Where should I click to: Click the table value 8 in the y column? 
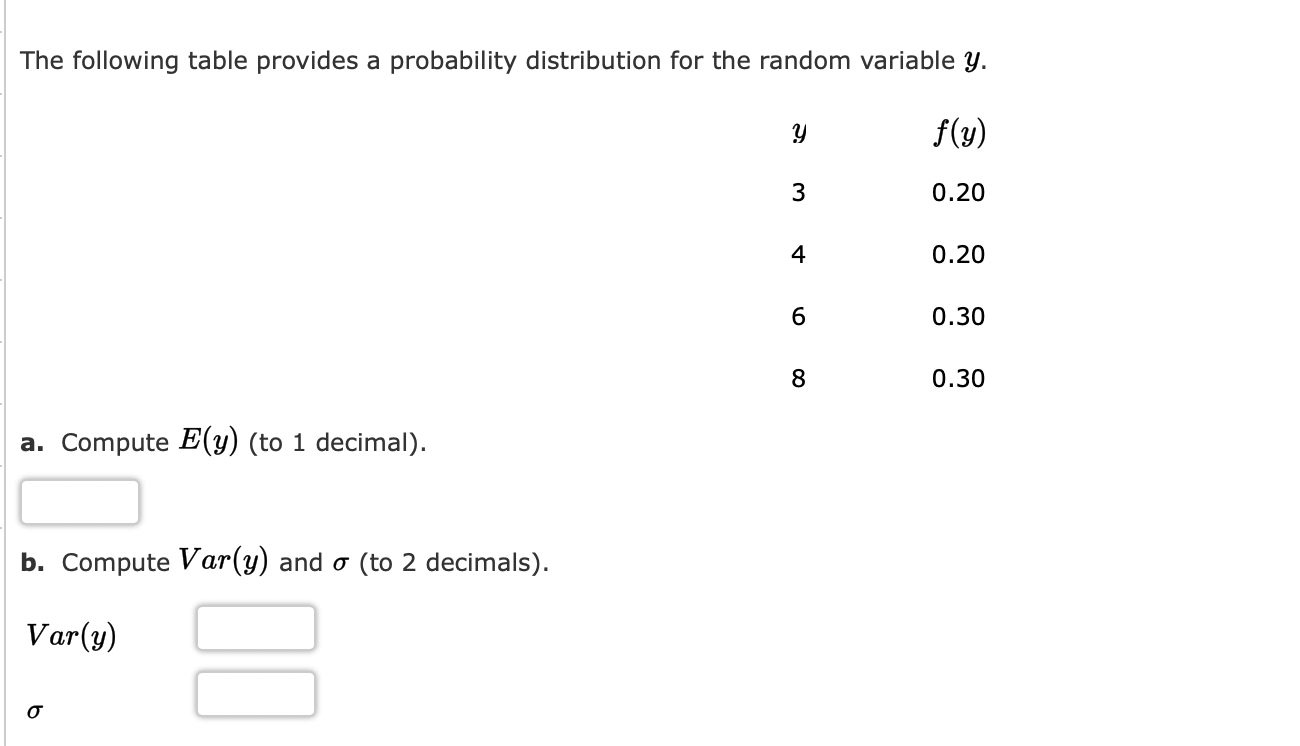(x=797, y=379)
